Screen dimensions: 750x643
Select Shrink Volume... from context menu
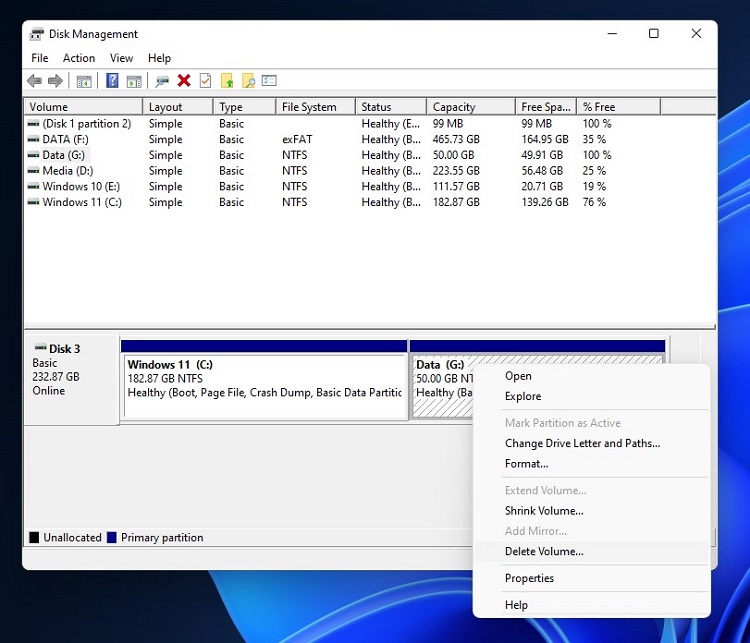coord(544,510)
